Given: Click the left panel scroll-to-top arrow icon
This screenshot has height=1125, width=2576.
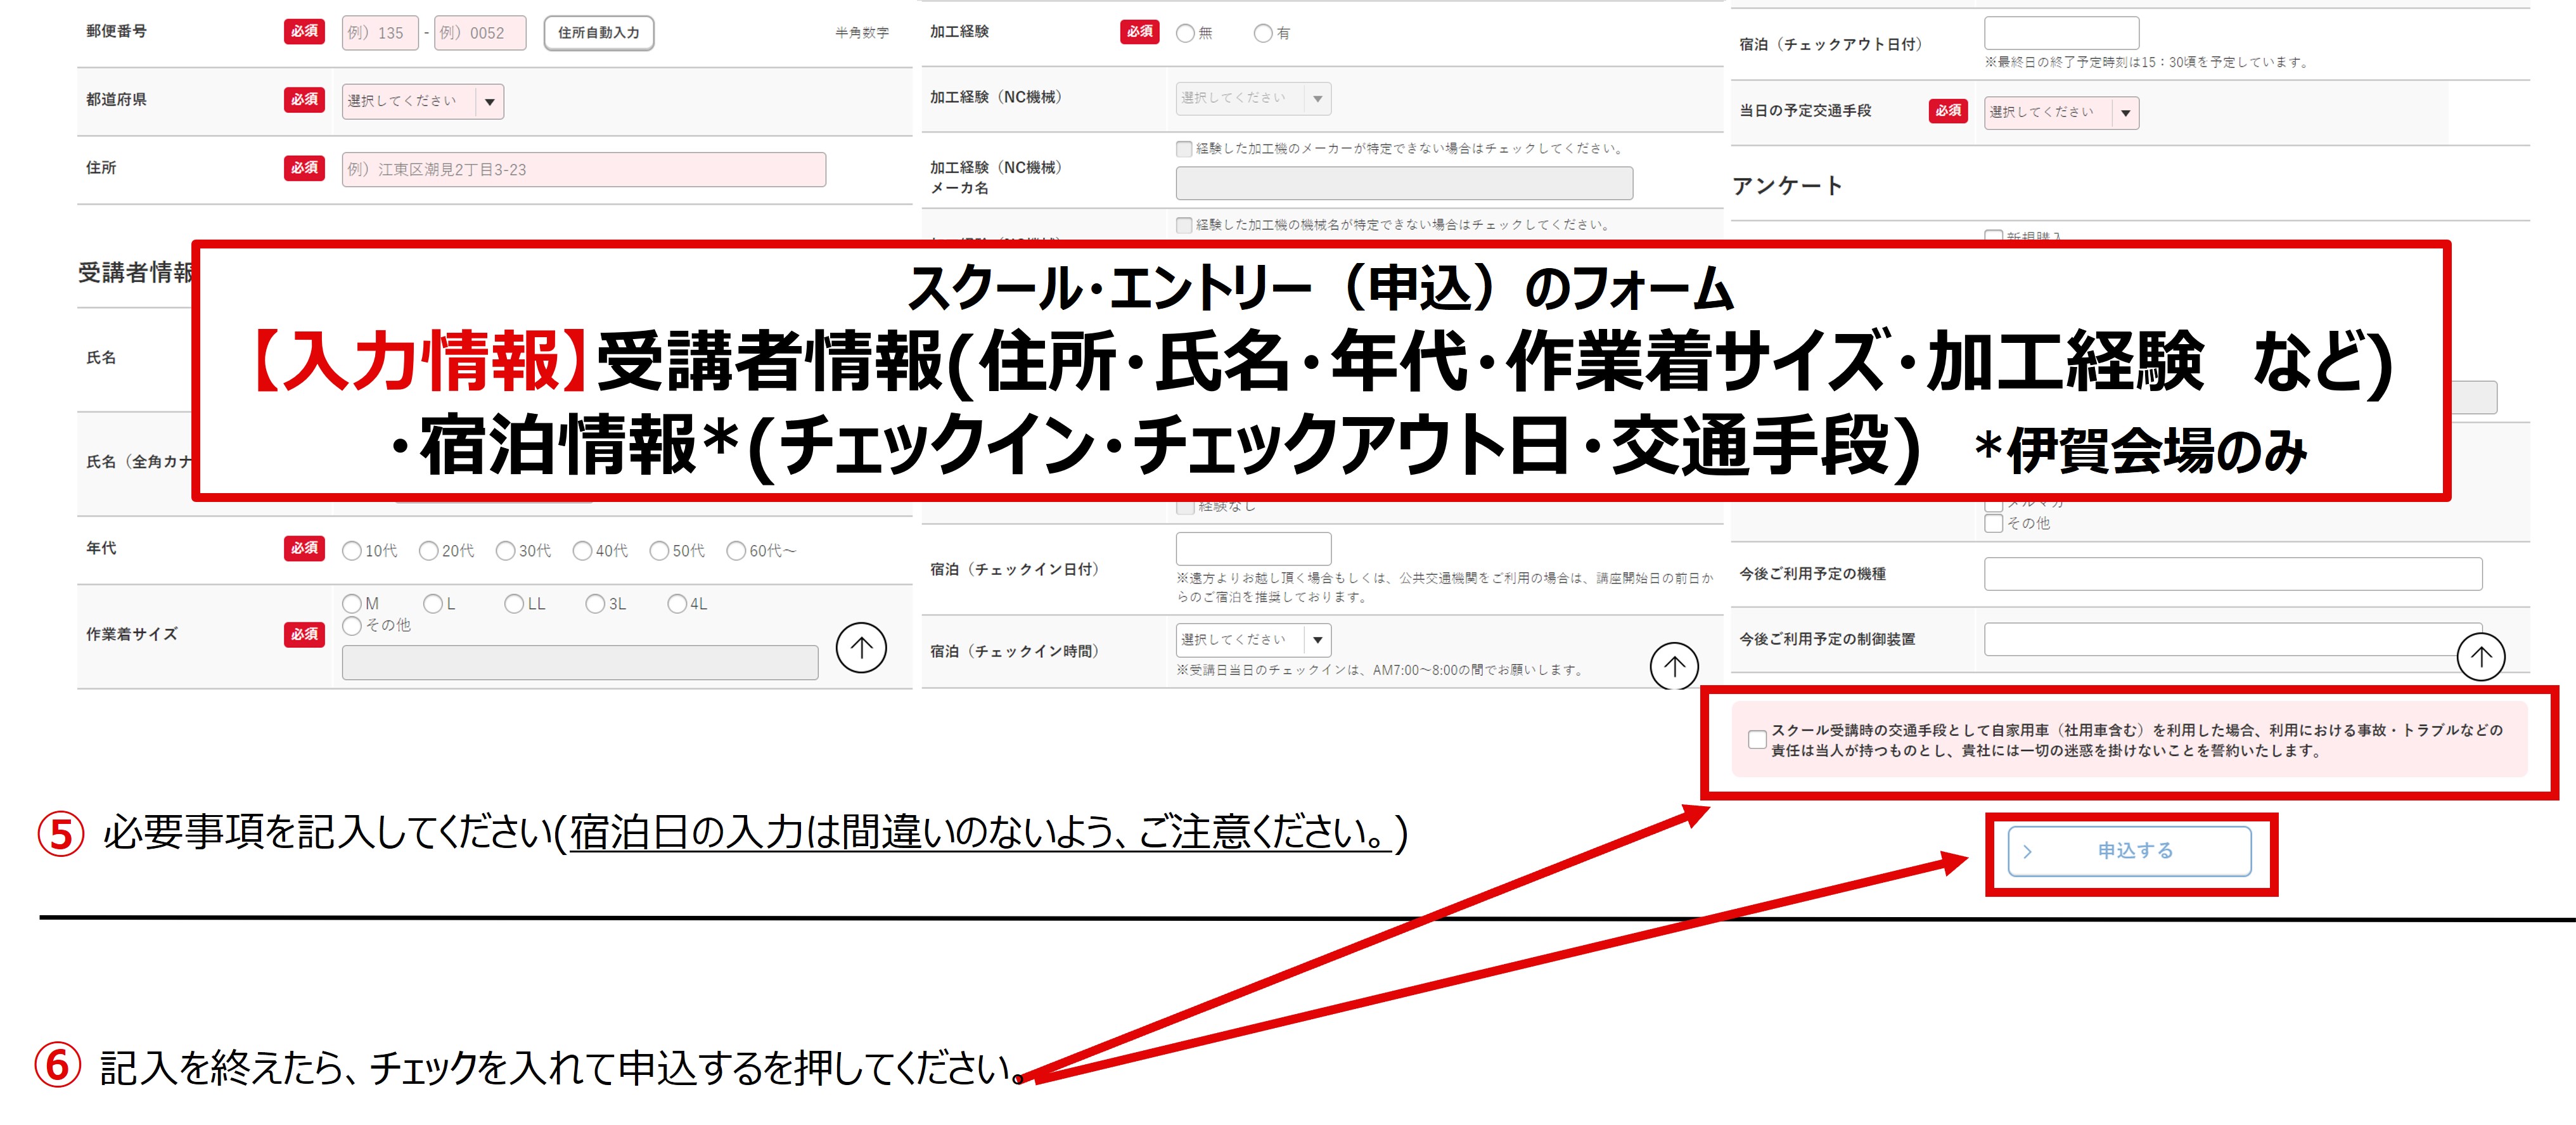Looking at the screenshot, I should (861, 648).
